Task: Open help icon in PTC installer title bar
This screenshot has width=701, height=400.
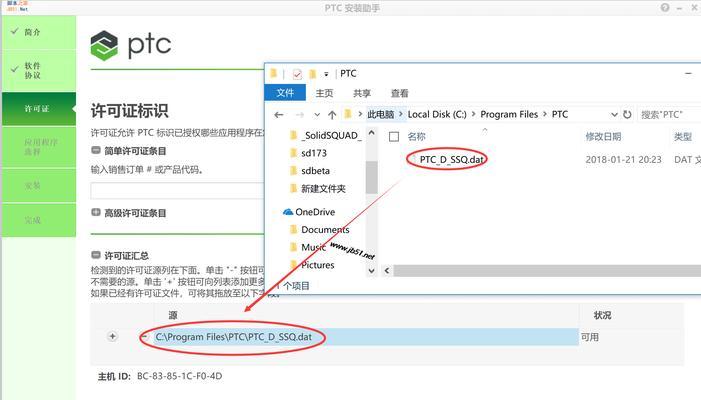Action: tap(665, 8)
